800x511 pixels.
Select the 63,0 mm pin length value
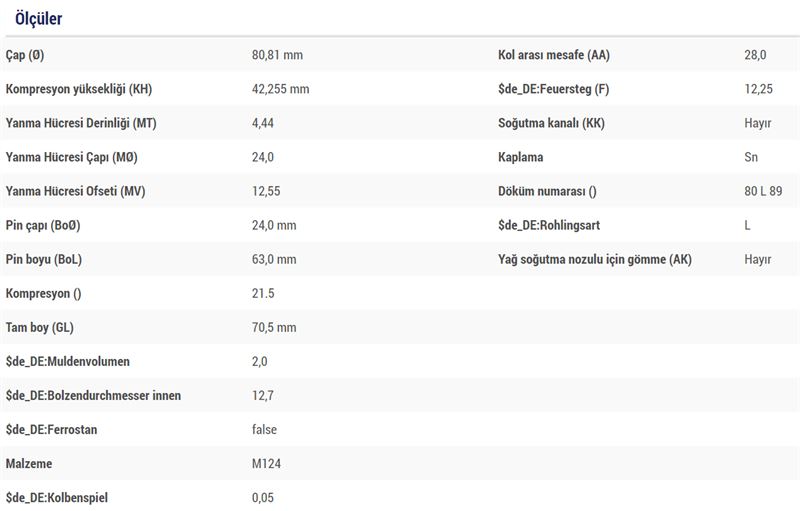tap(273, 260)
